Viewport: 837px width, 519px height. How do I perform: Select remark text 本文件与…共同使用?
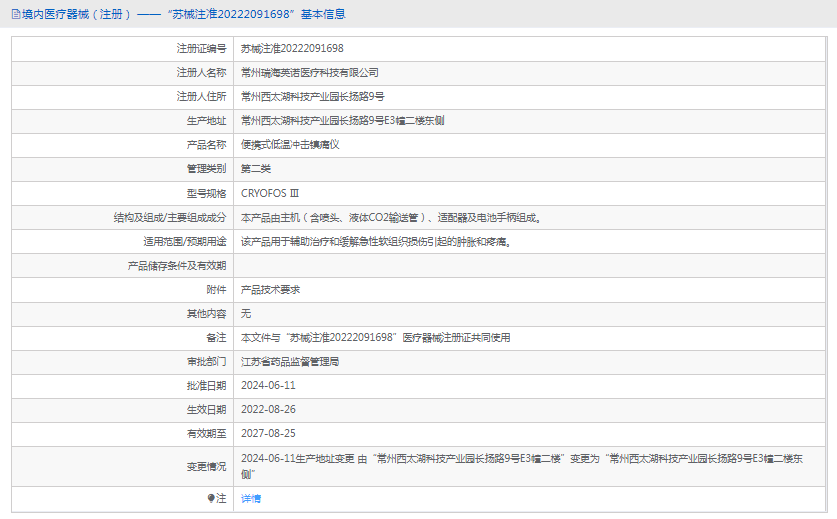click(x=375, y=337)
